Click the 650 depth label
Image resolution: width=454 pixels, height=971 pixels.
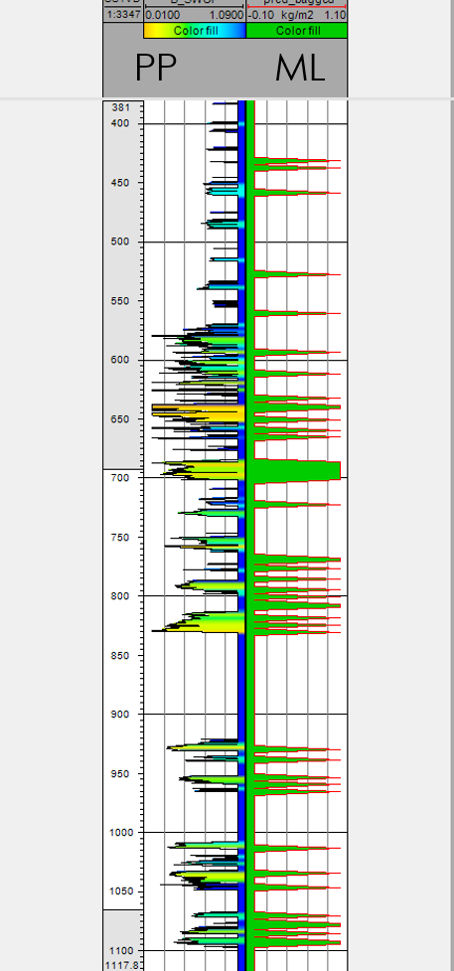point(121,419)
